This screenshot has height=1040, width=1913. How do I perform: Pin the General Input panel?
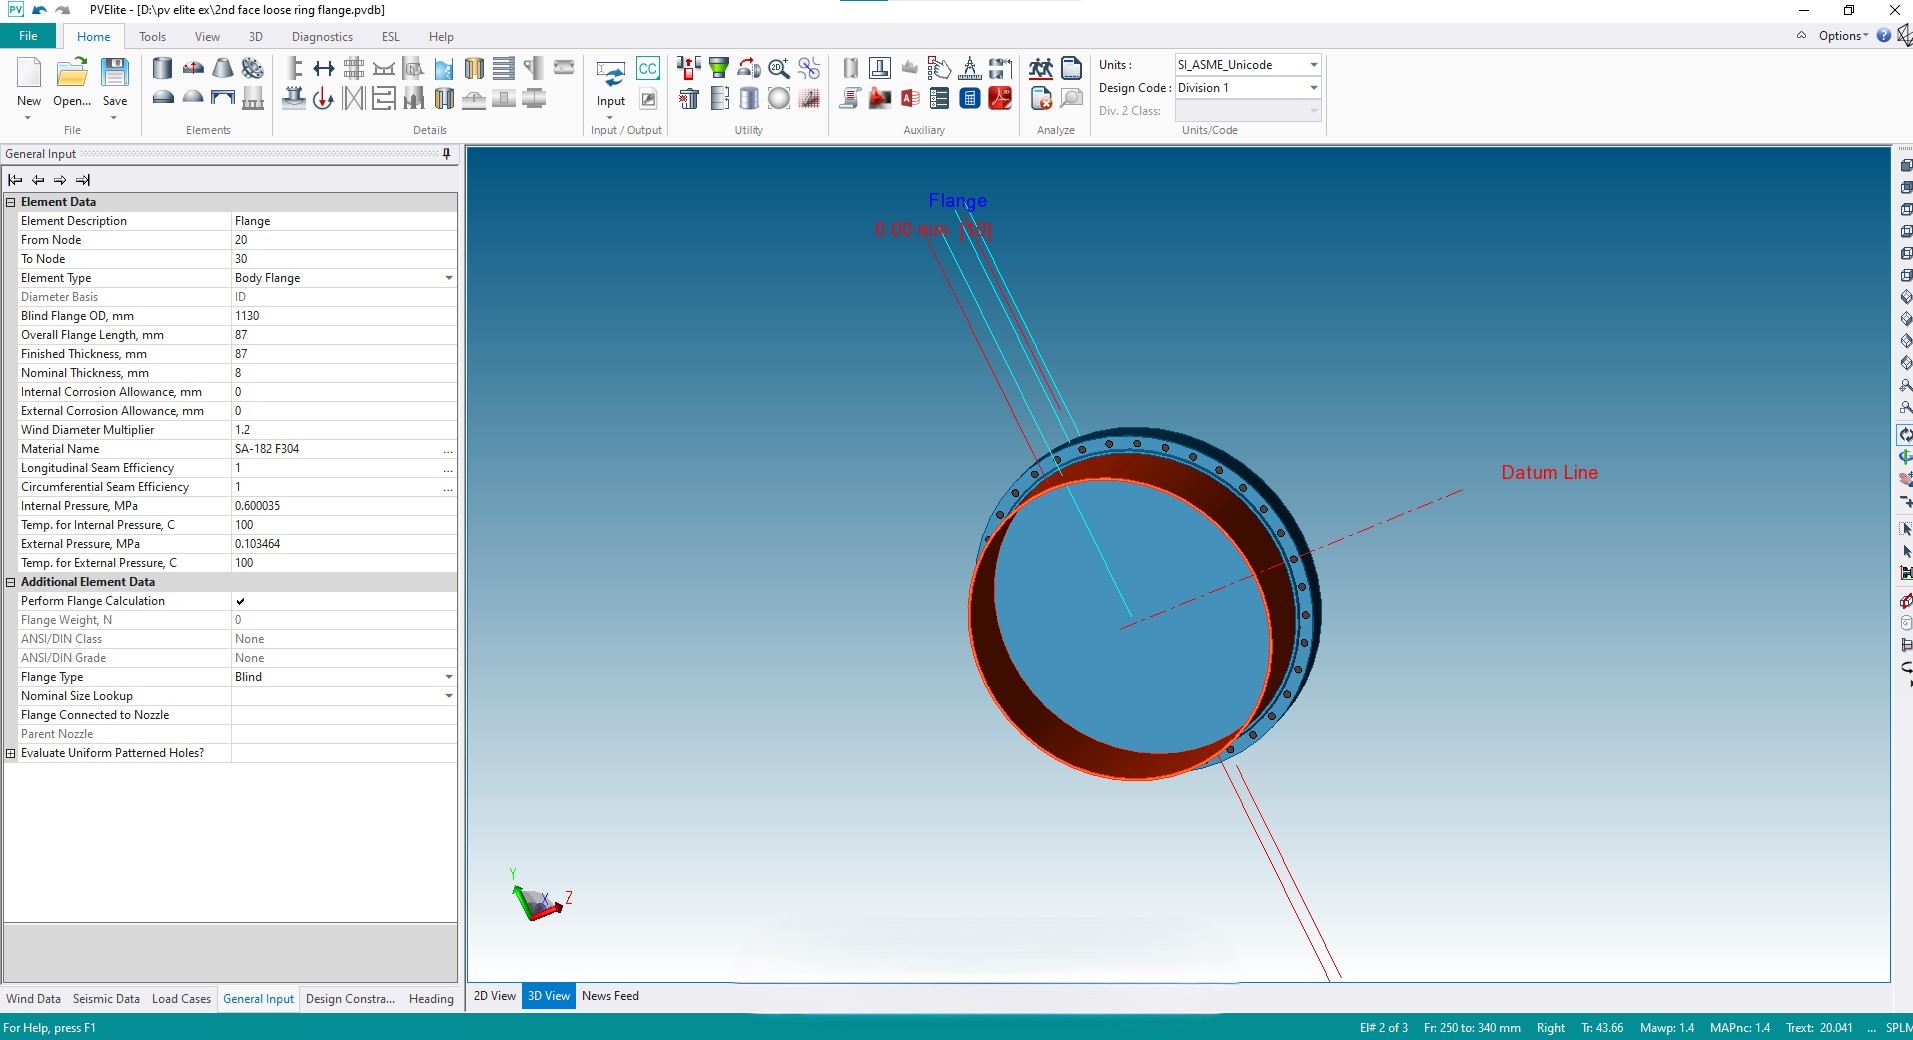[x=446, y=154]
